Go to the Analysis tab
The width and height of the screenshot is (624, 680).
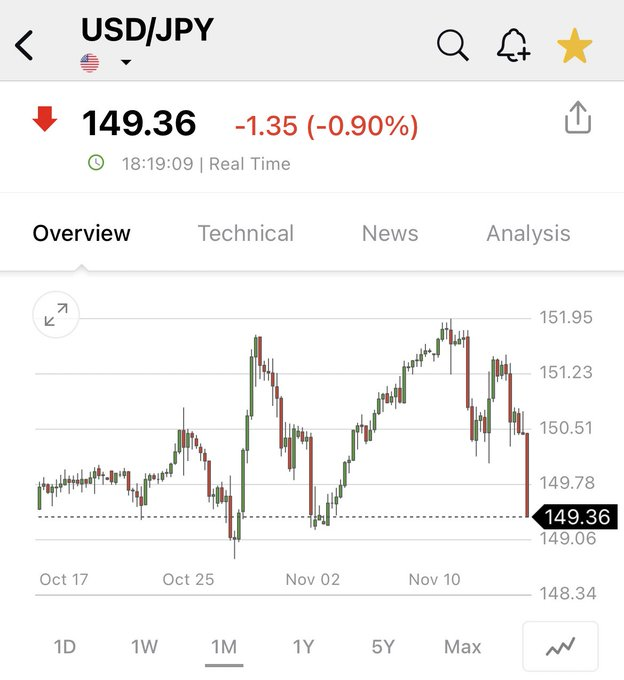[528, 233]
